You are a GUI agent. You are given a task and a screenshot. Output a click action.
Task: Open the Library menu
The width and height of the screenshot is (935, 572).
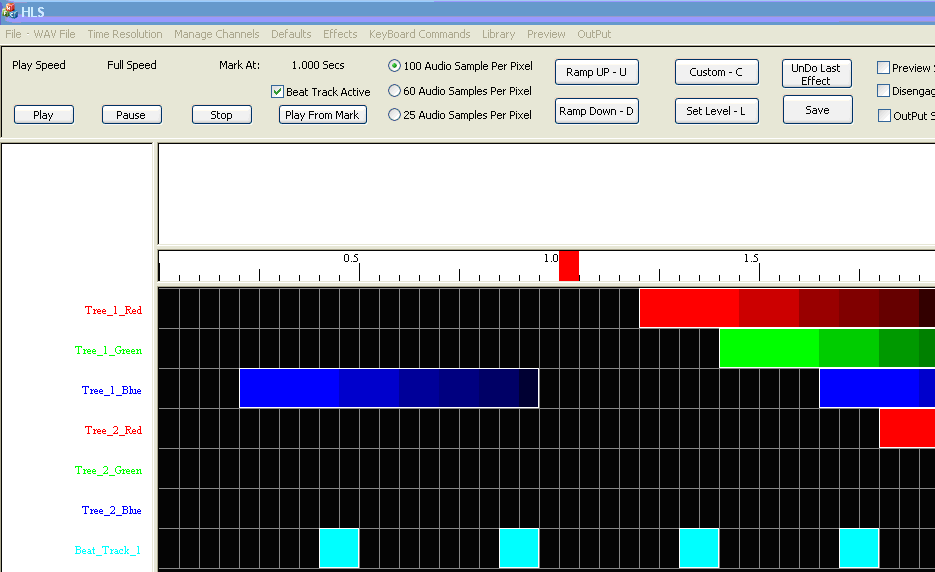coord(499,34)
